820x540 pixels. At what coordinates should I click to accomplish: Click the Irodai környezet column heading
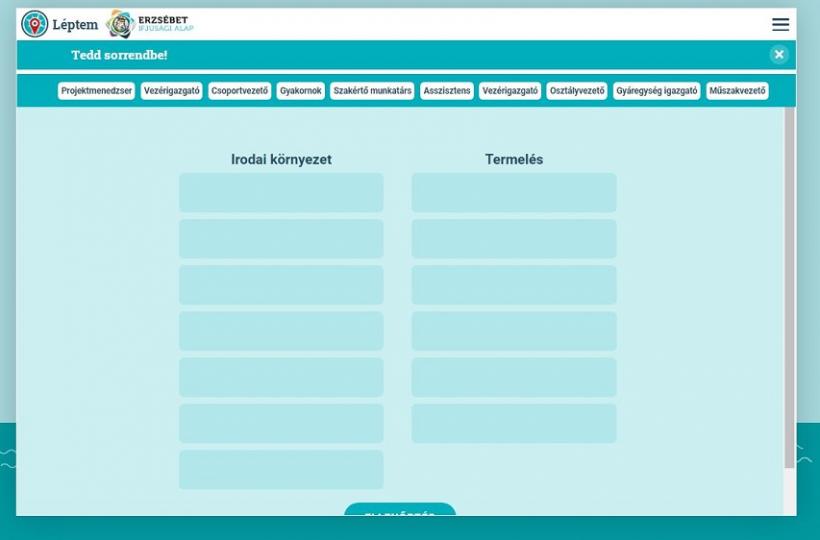[281, 160]
